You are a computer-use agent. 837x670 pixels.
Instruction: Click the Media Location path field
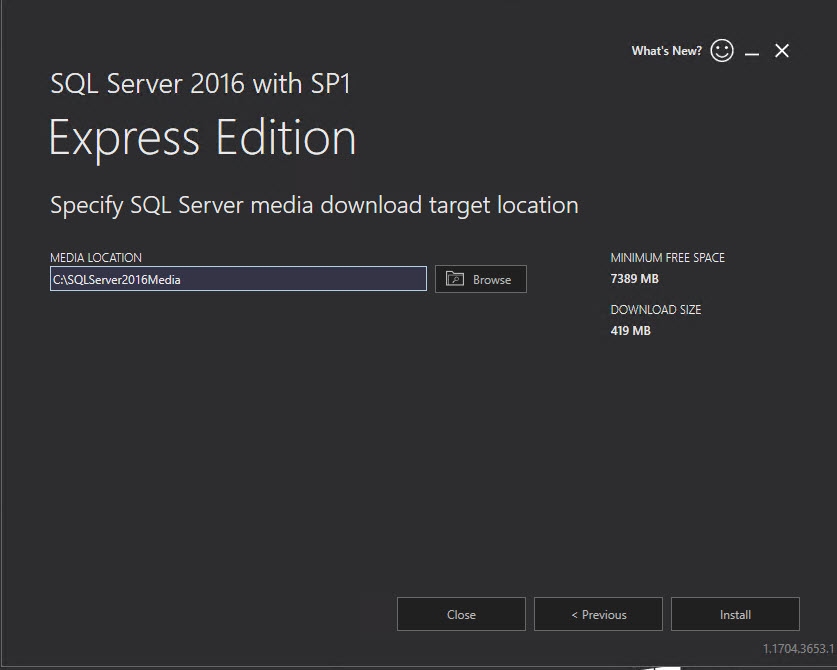(238, 279)
